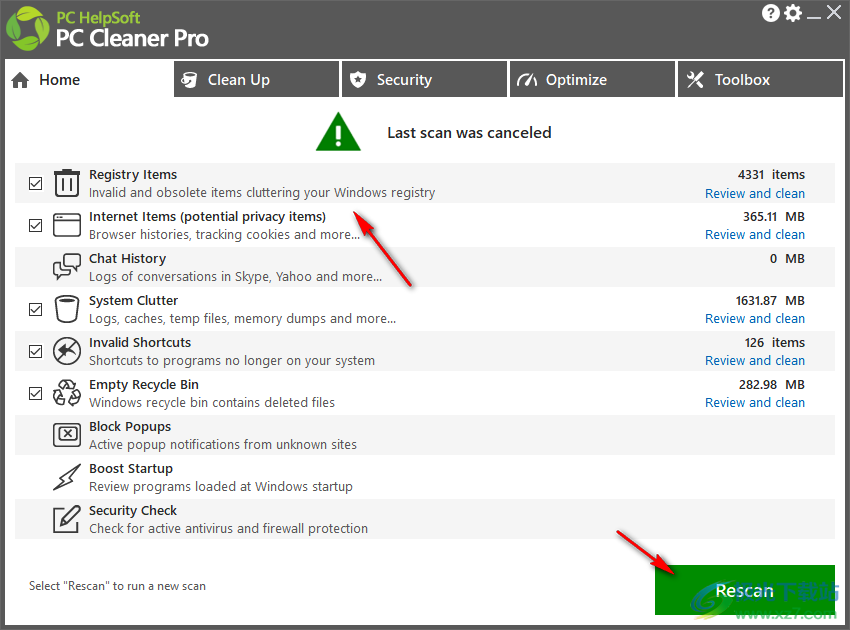
Task: Click the Security Check pencil icon
Action: tap(67, 519)
